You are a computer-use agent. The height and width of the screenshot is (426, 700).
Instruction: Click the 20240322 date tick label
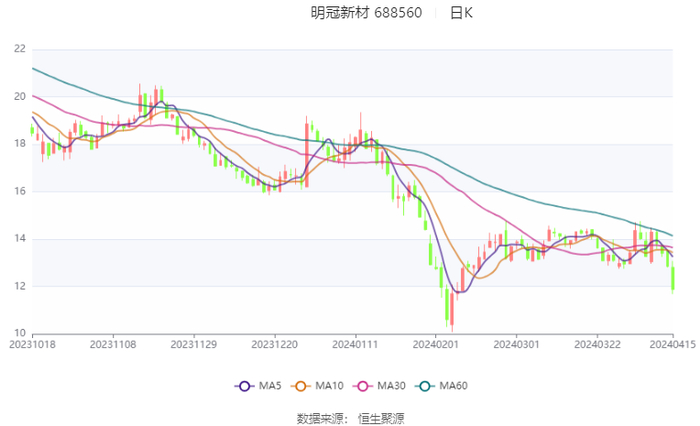(x=597, y=344)
